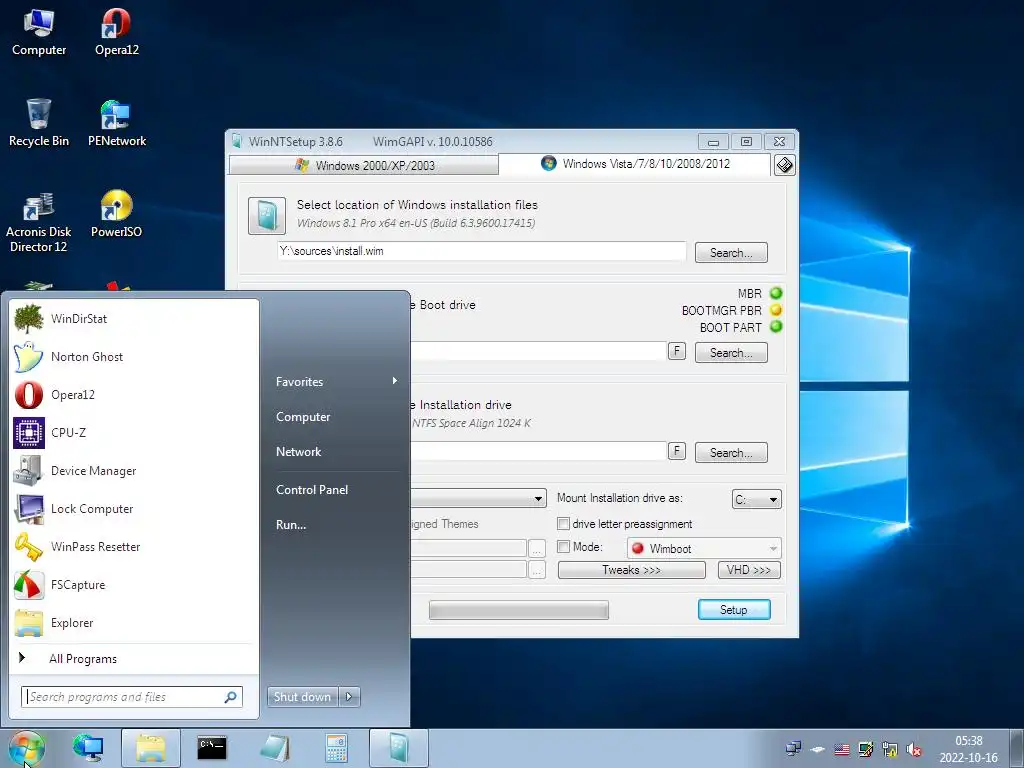Click Search button for Installation drive
Image resolution: width=1024 pixels, height=768 pixels.
731,453
